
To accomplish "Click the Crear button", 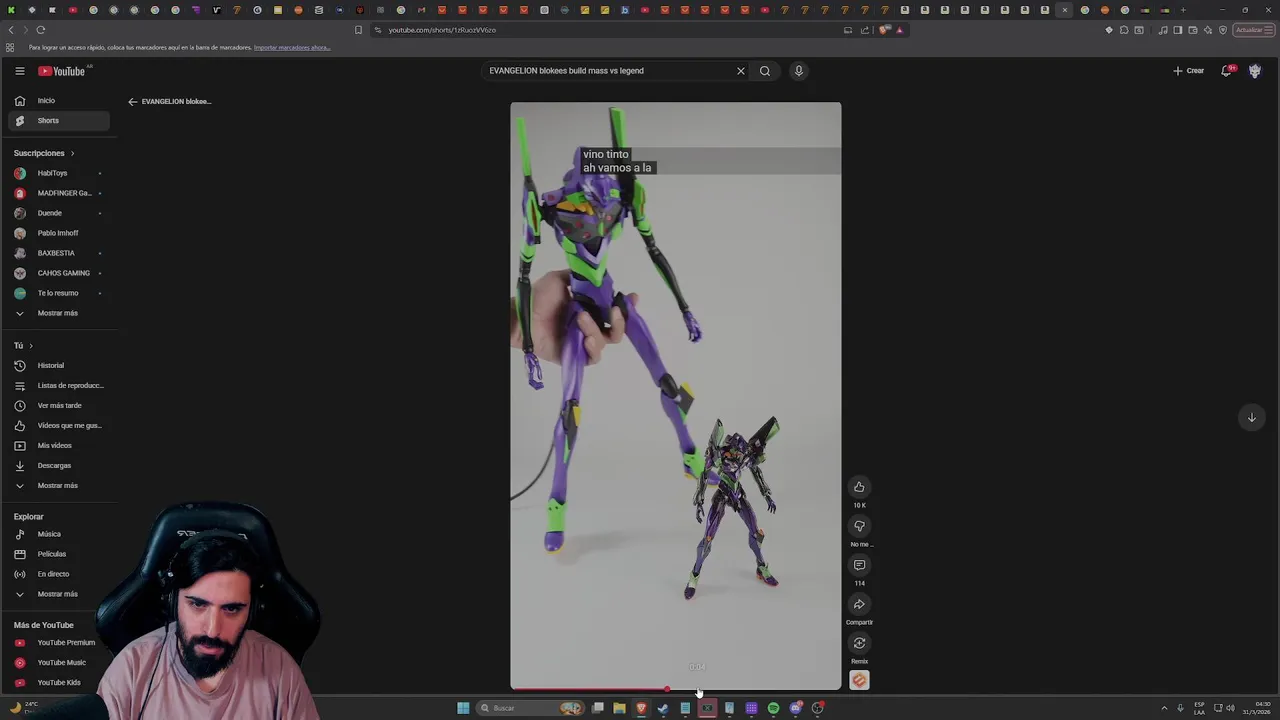I will tap(1188, 71).
